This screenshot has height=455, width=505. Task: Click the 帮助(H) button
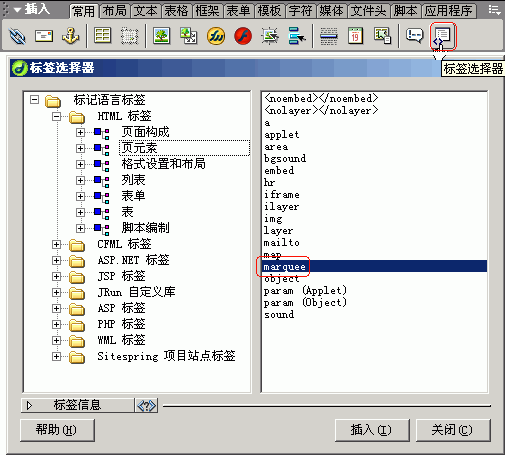click(x=57, y=430)
